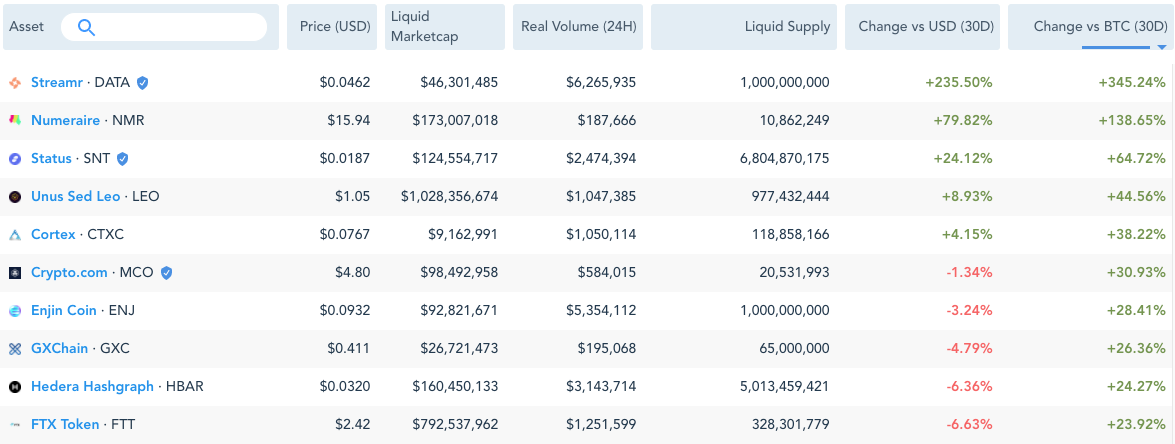Click the liquid supply 6,804,870,175

tap(785, 159)
